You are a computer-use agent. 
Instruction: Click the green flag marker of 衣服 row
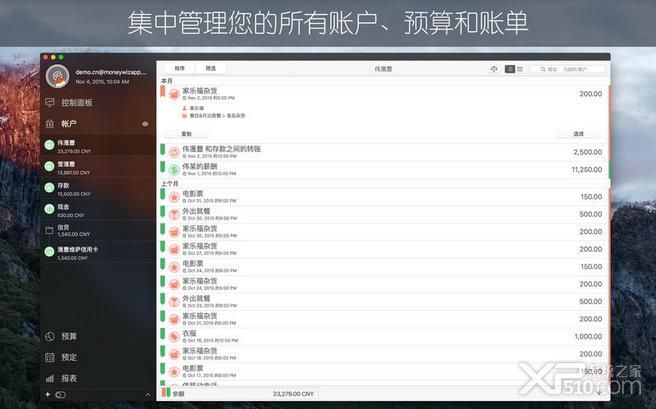[163, 334]
